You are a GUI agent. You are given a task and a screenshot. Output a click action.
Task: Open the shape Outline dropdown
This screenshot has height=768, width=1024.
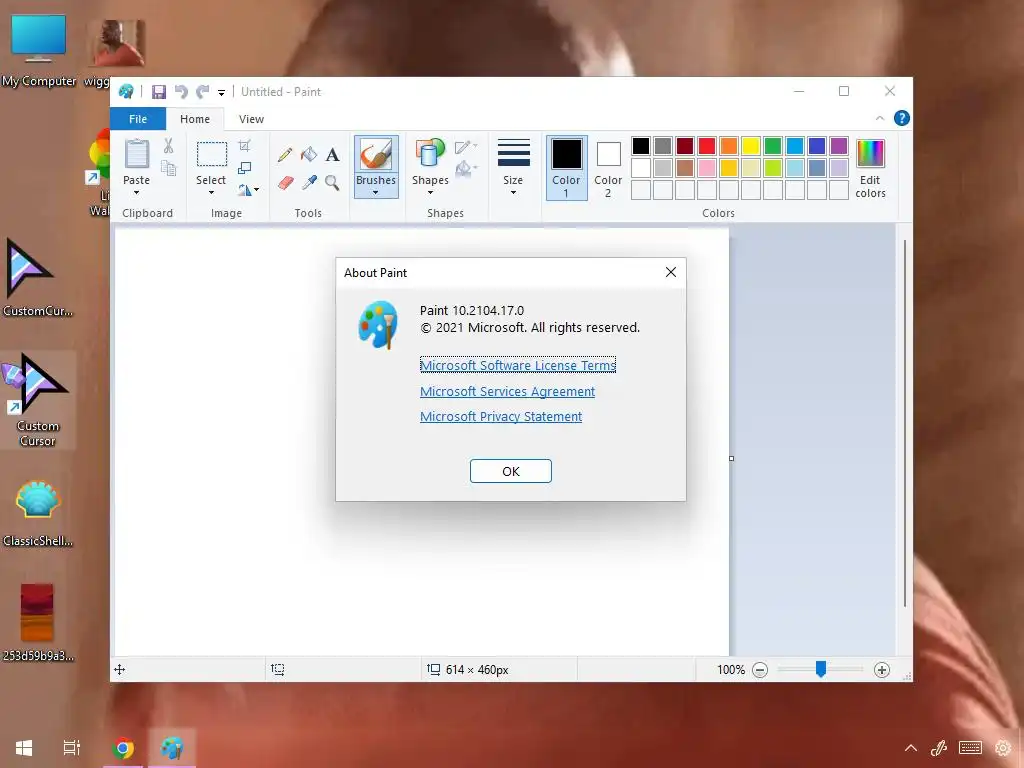(x=466, y=147)
